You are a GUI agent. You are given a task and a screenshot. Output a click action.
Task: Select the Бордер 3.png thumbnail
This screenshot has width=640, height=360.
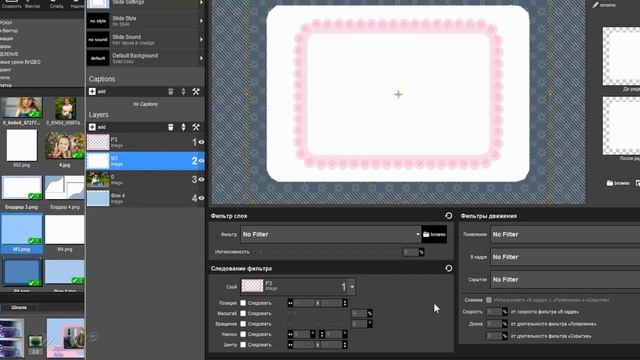pos(22,188)
